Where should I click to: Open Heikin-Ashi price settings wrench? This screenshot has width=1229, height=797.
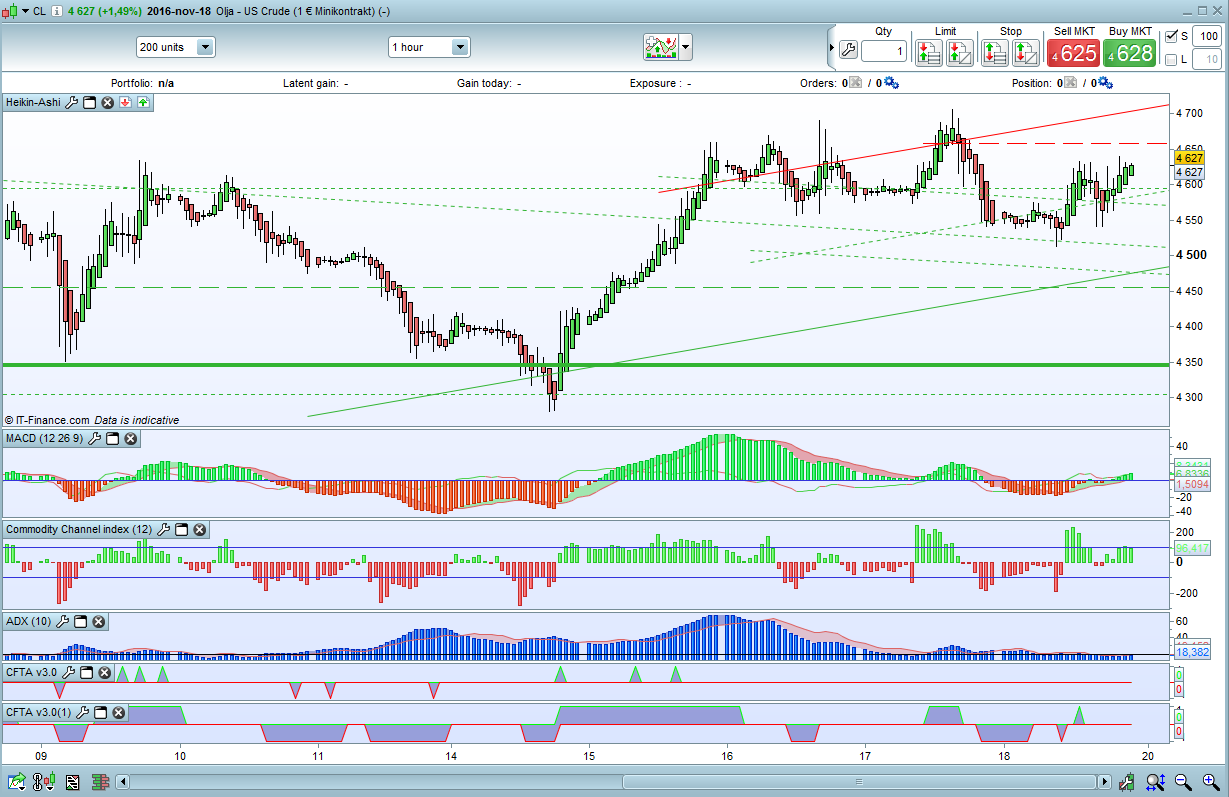tap(71, 102)
